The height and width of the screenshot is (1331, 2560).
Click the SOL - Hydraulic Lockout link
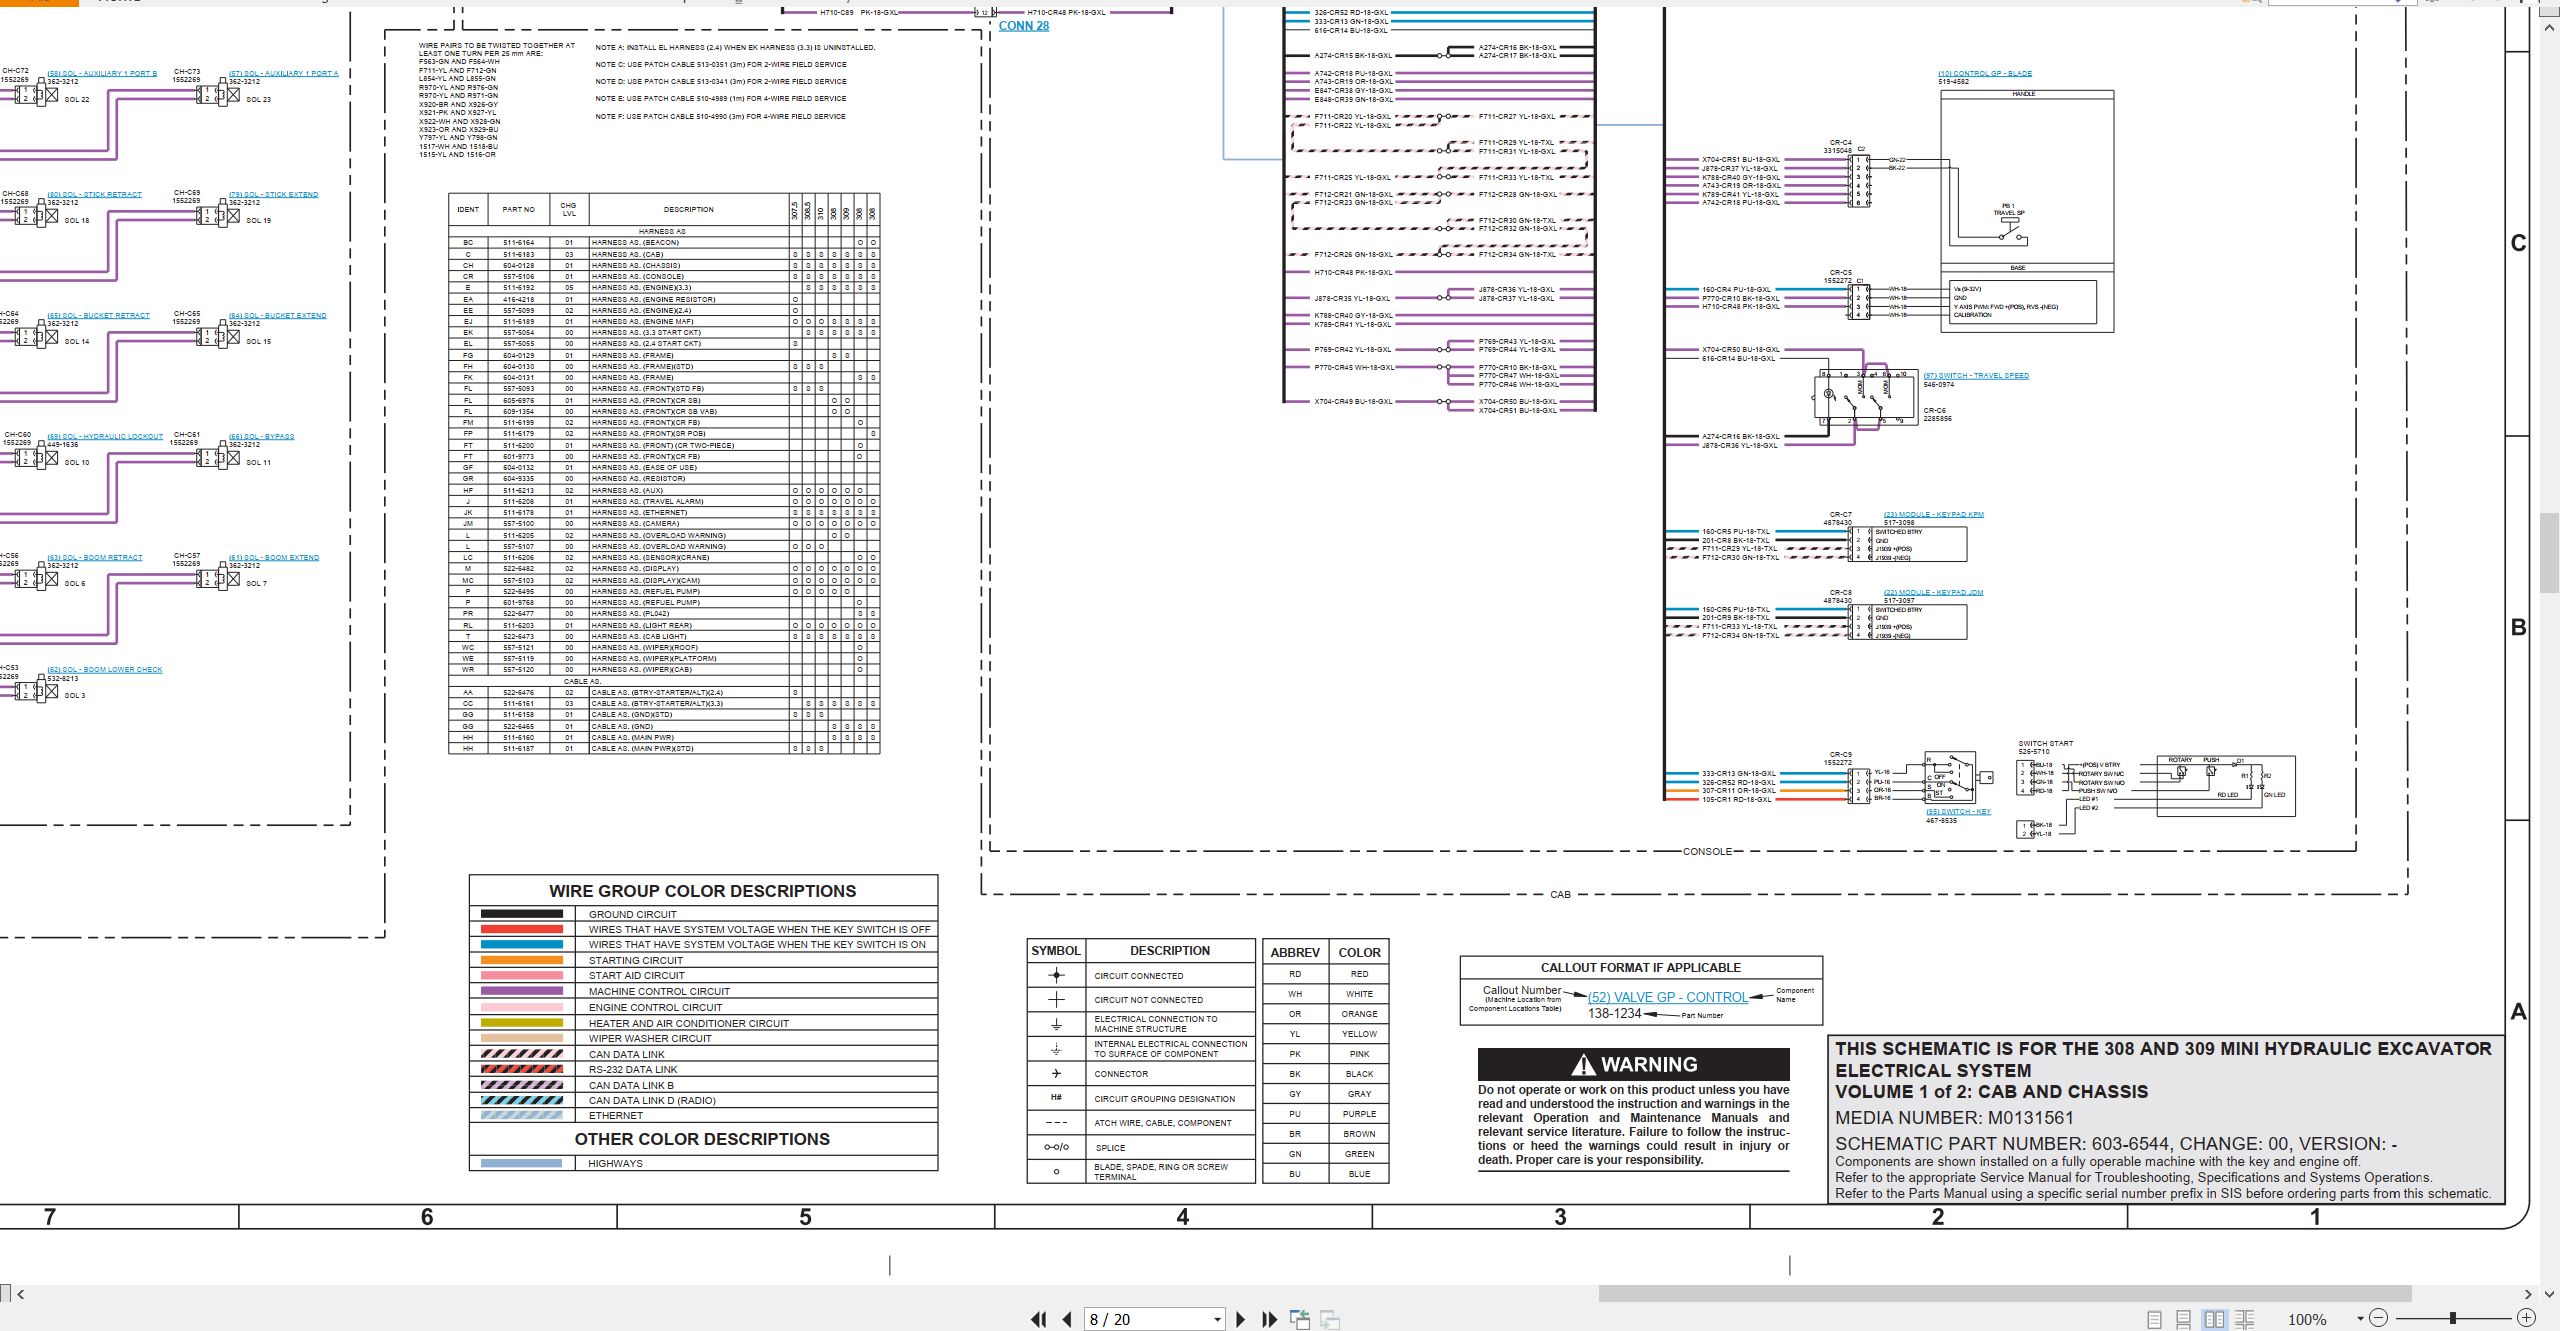pyautogui.click(x=105, y=436)
